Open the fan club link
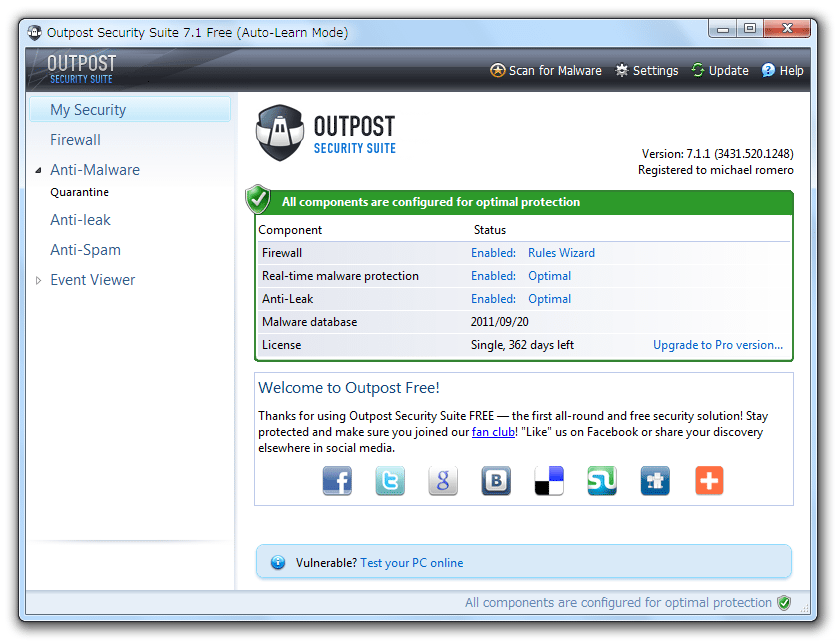 tap(493, 432)
